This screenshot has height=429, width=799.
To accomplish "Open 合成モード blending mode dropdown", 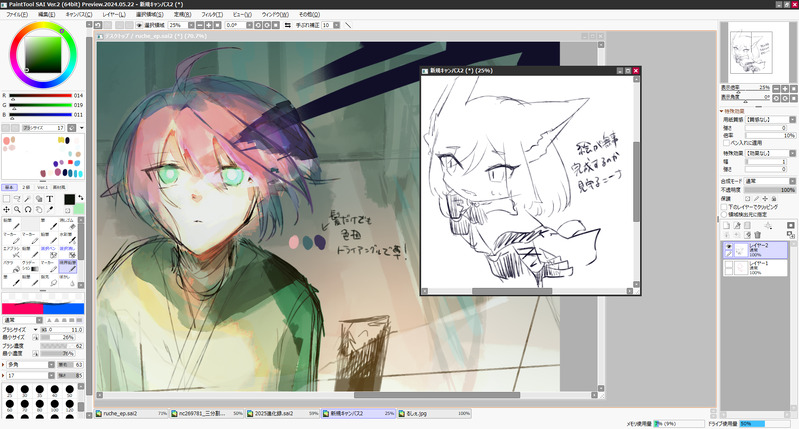I will (792, 181).
